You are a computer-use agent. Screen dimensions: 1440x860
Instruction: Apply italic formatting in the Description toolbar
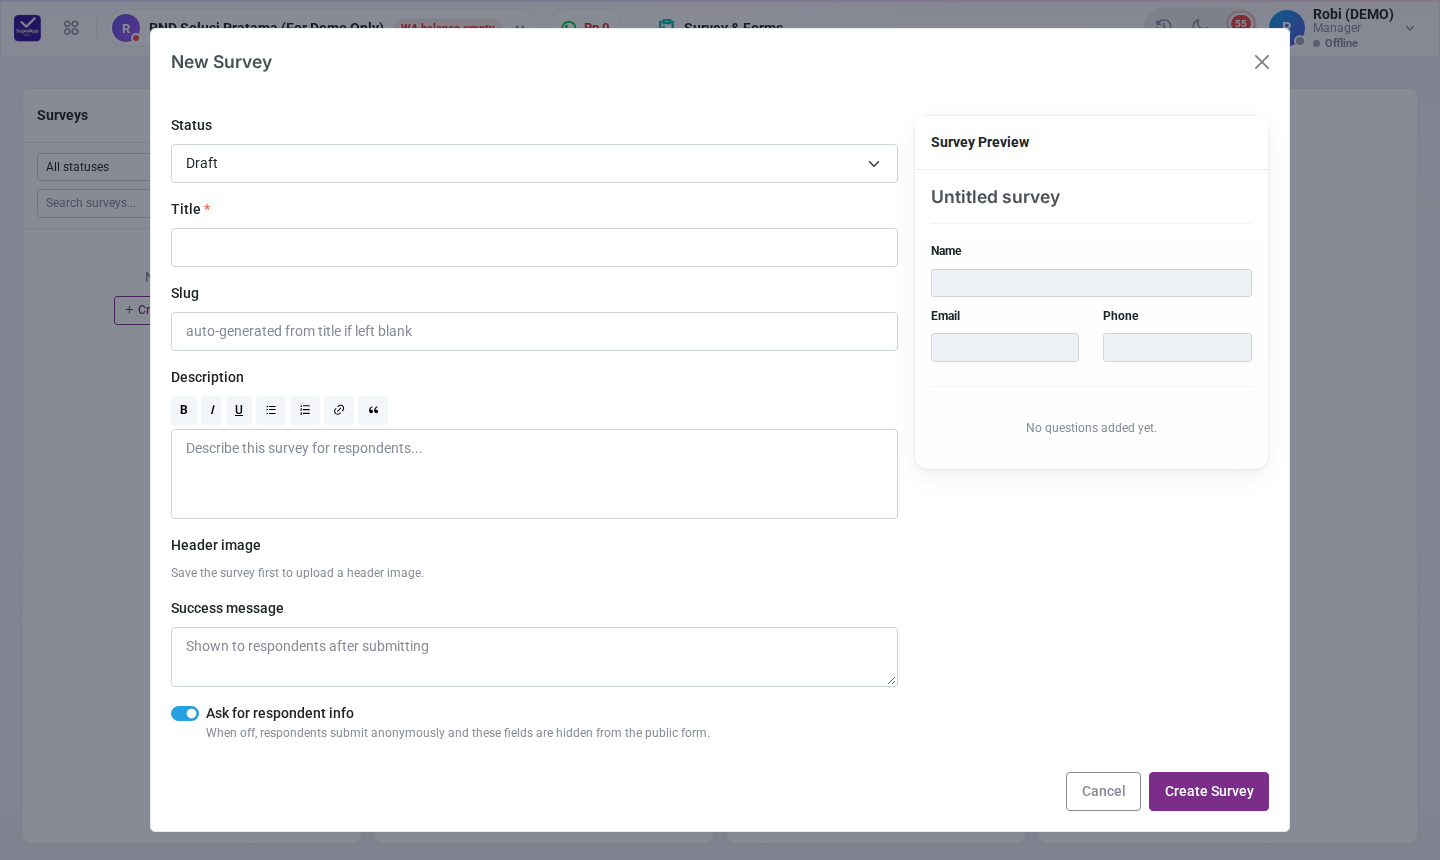tap(212, 410)
